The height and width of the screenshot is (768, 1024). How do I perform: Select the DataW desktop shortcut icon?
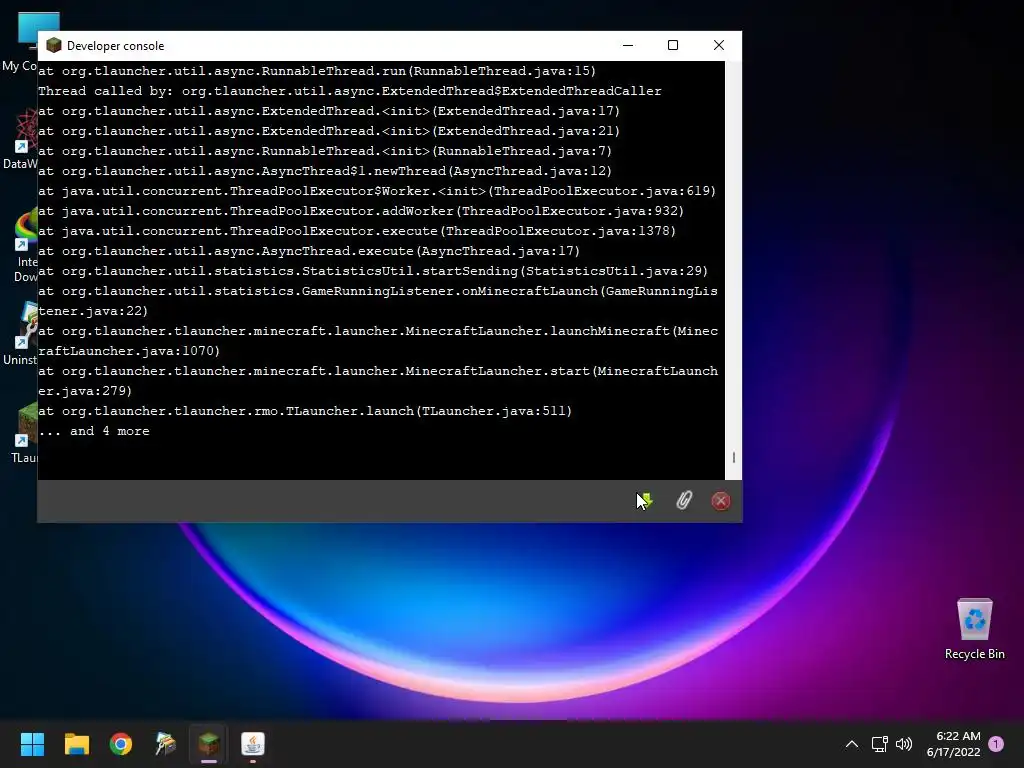20,139
